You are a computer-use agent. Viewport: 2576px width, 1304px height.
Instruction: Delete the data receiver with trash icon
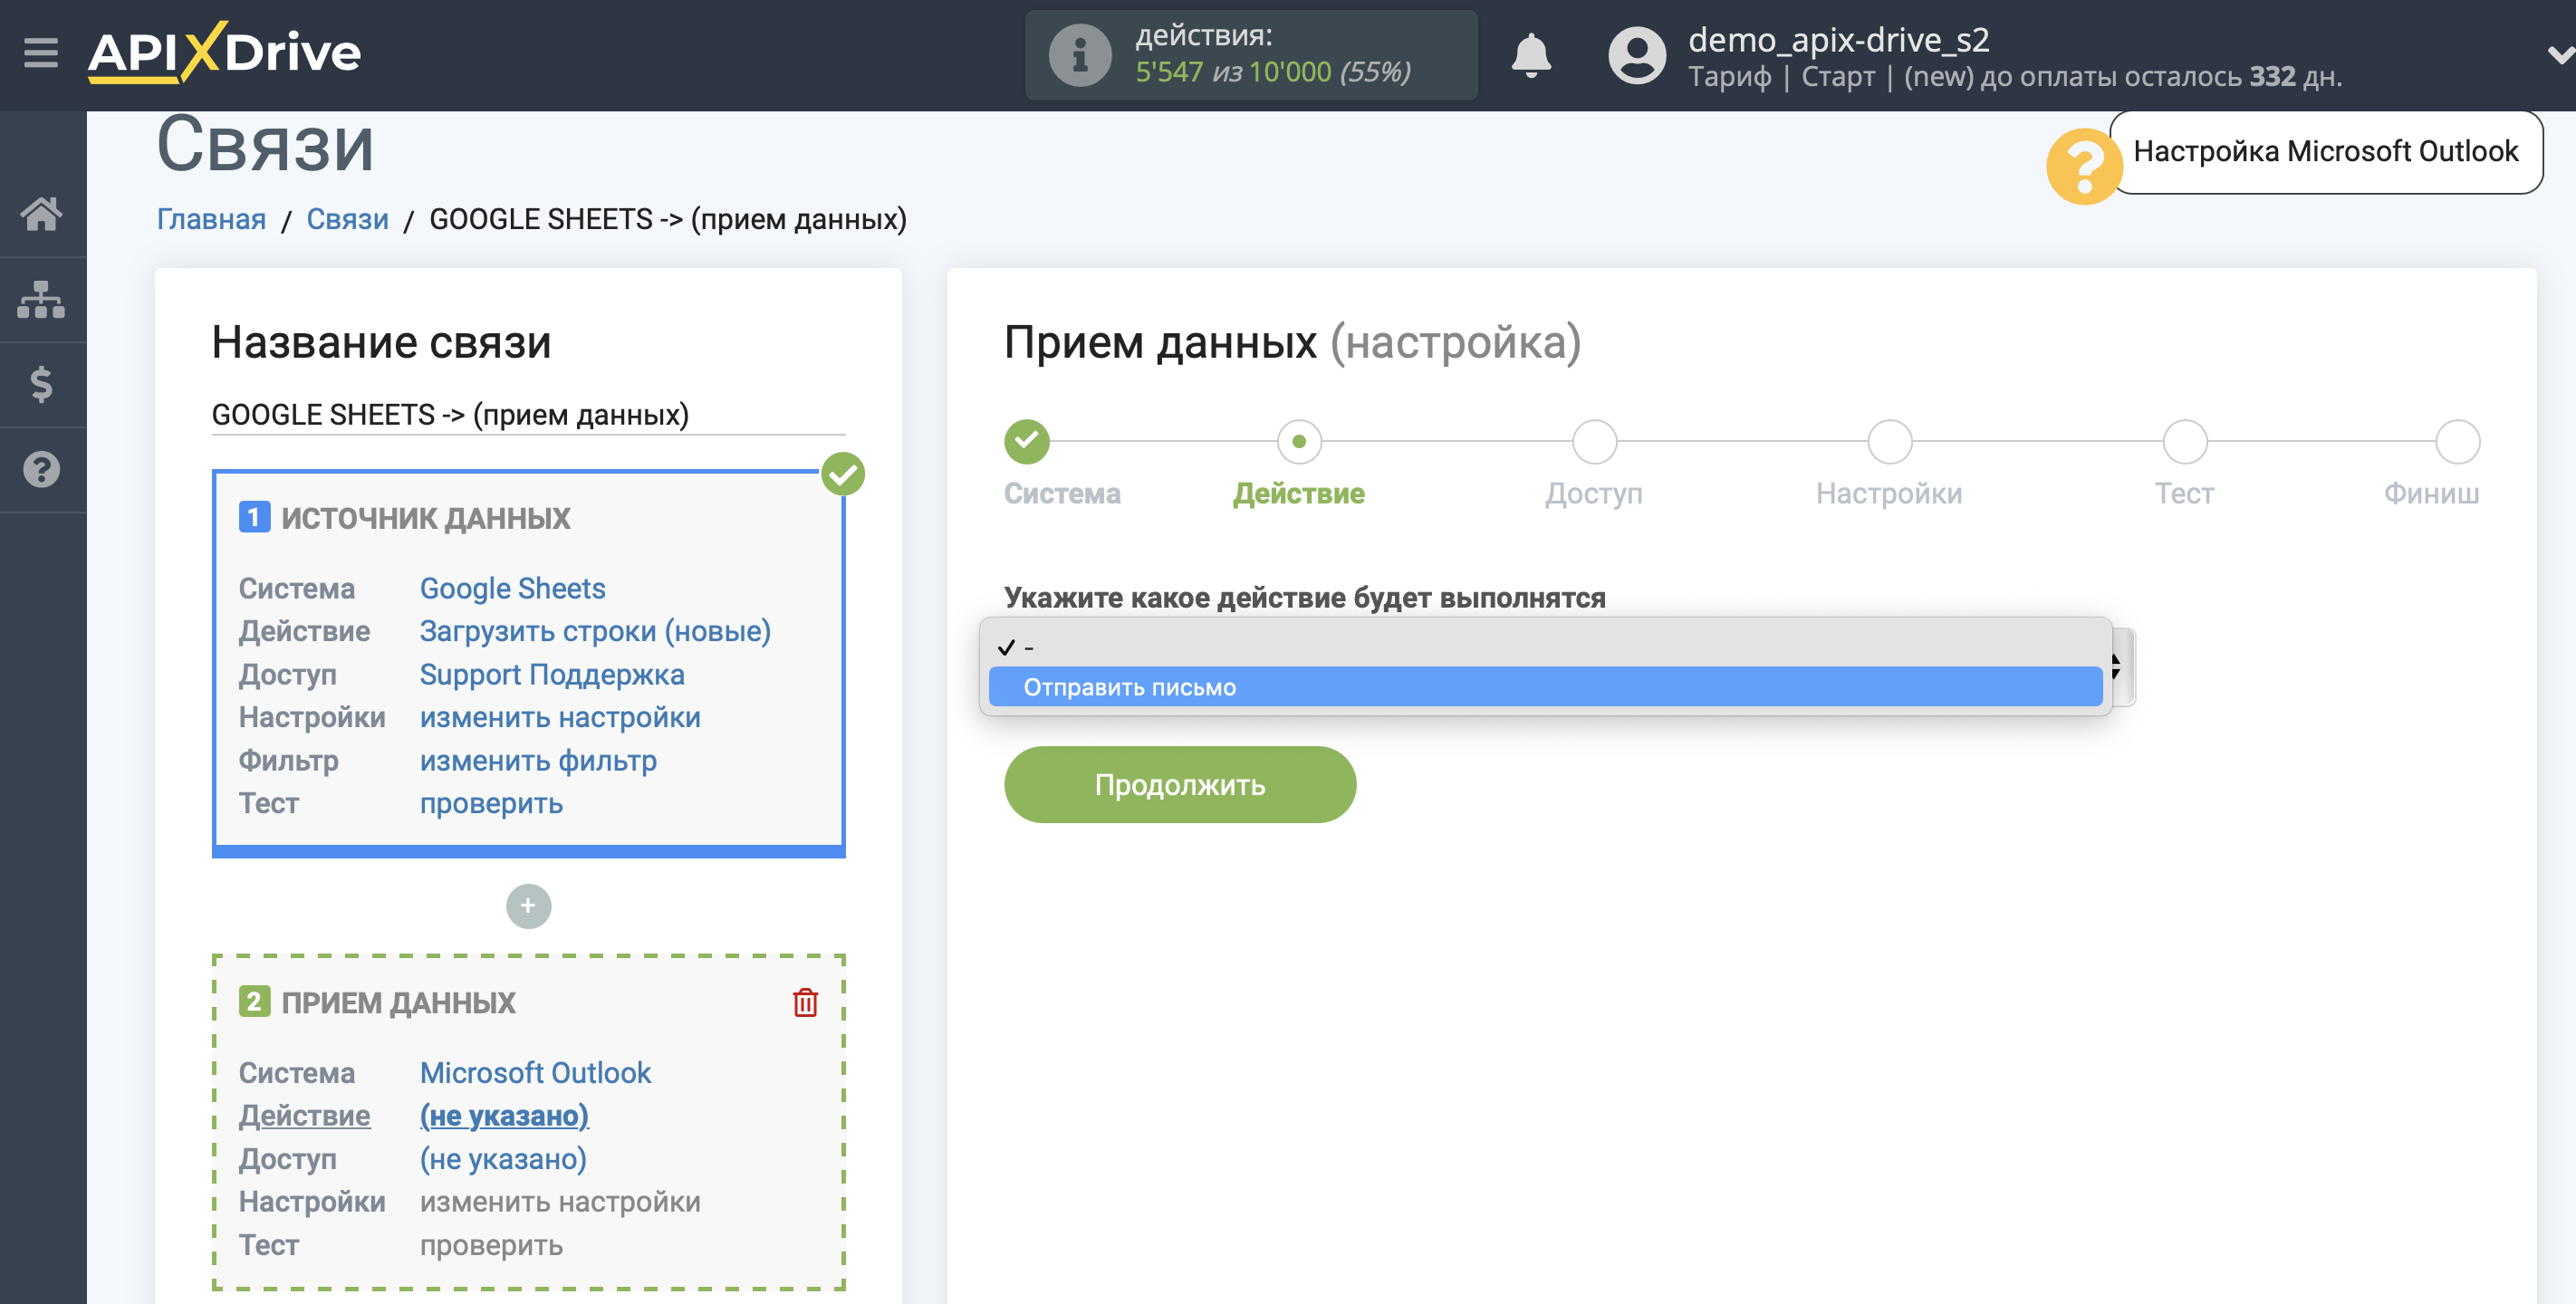click(x=805, y=1002)
